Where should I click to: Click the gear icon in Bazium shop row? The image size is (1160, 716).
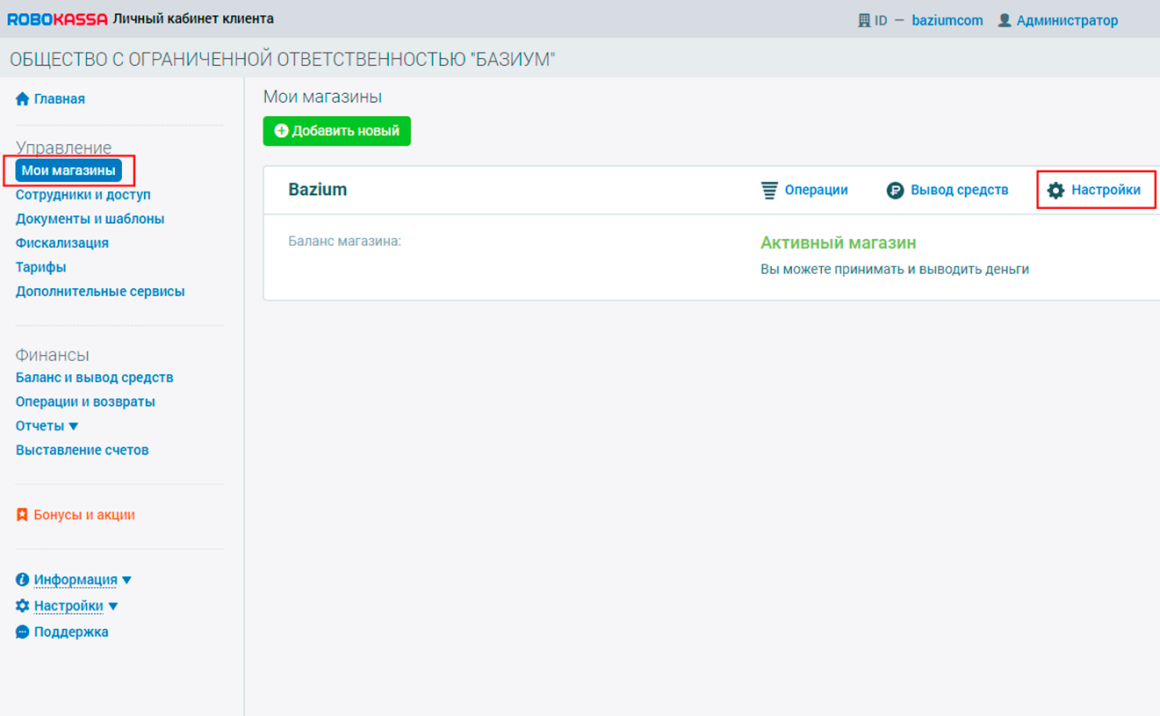1056,191
